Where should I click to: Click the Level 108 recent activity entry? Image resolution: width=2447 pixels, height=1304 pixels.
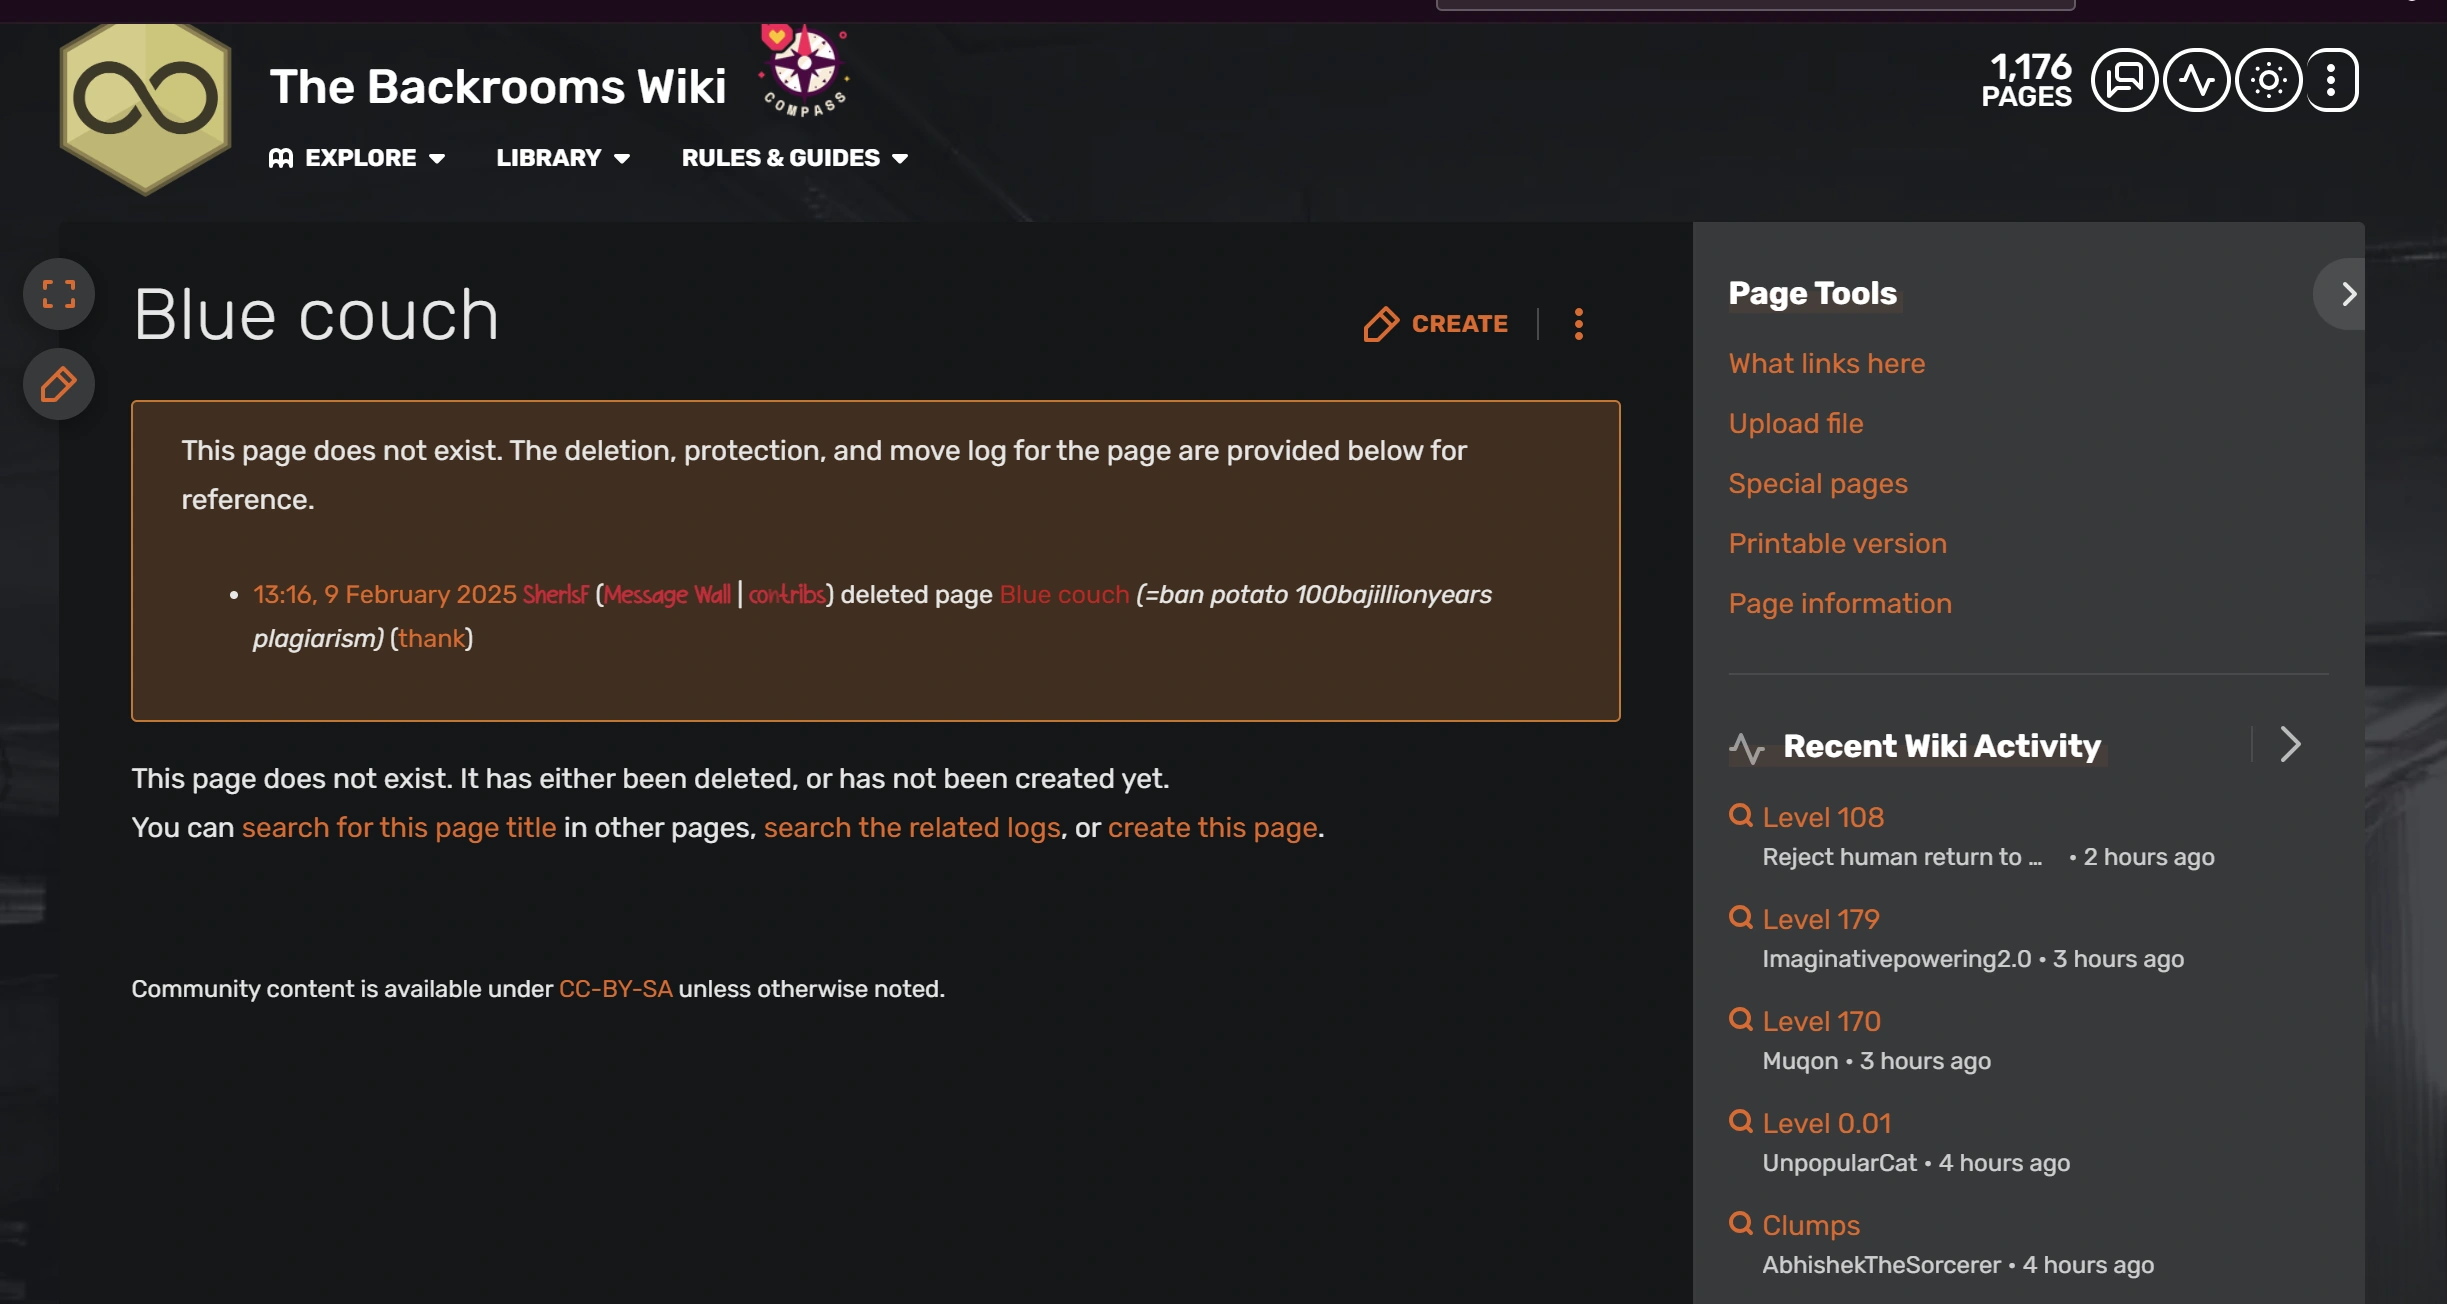pyautogui.click(x=1822, y=817)
